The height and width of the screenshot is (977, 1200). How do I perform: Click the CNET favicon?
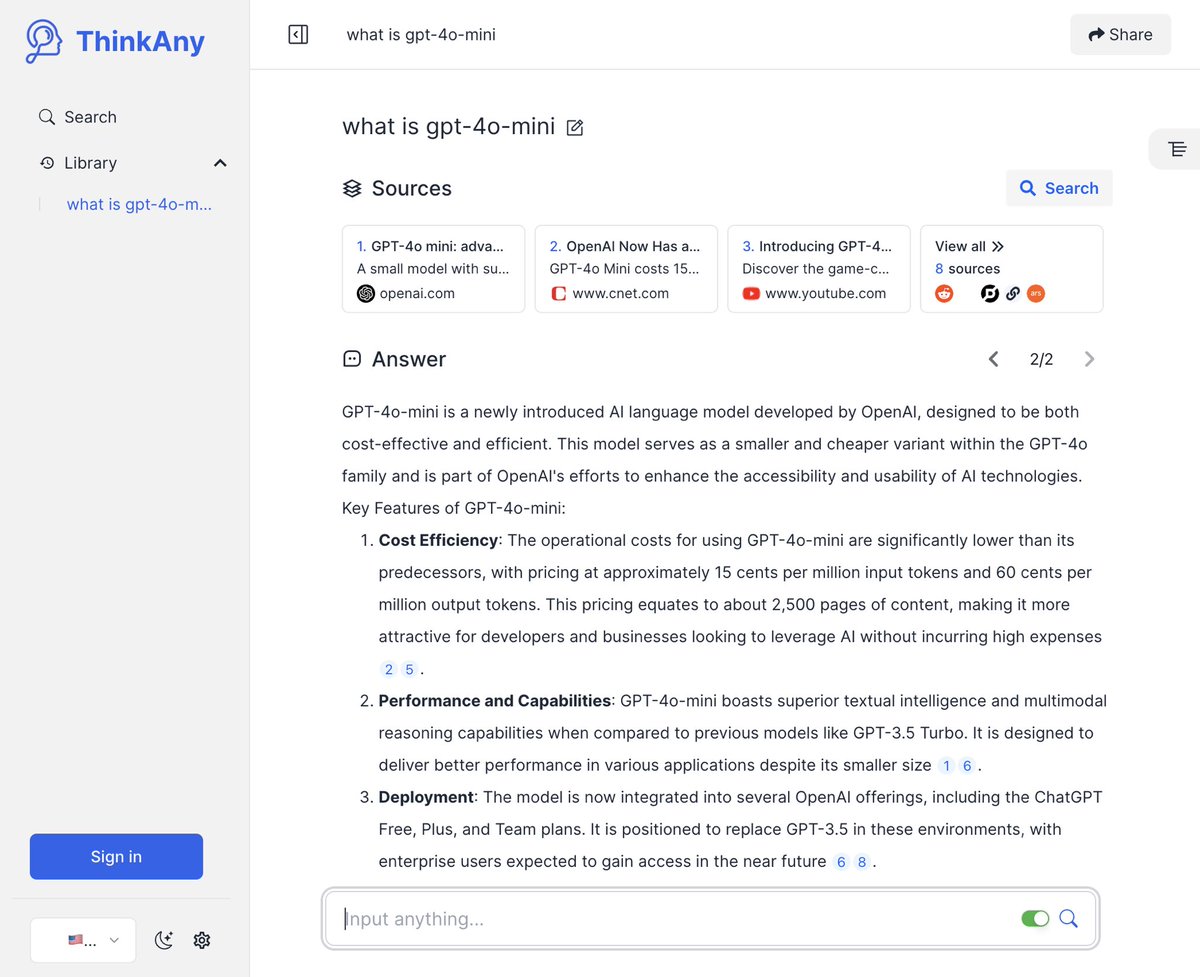pyautogui.click(x=559, y=294)
